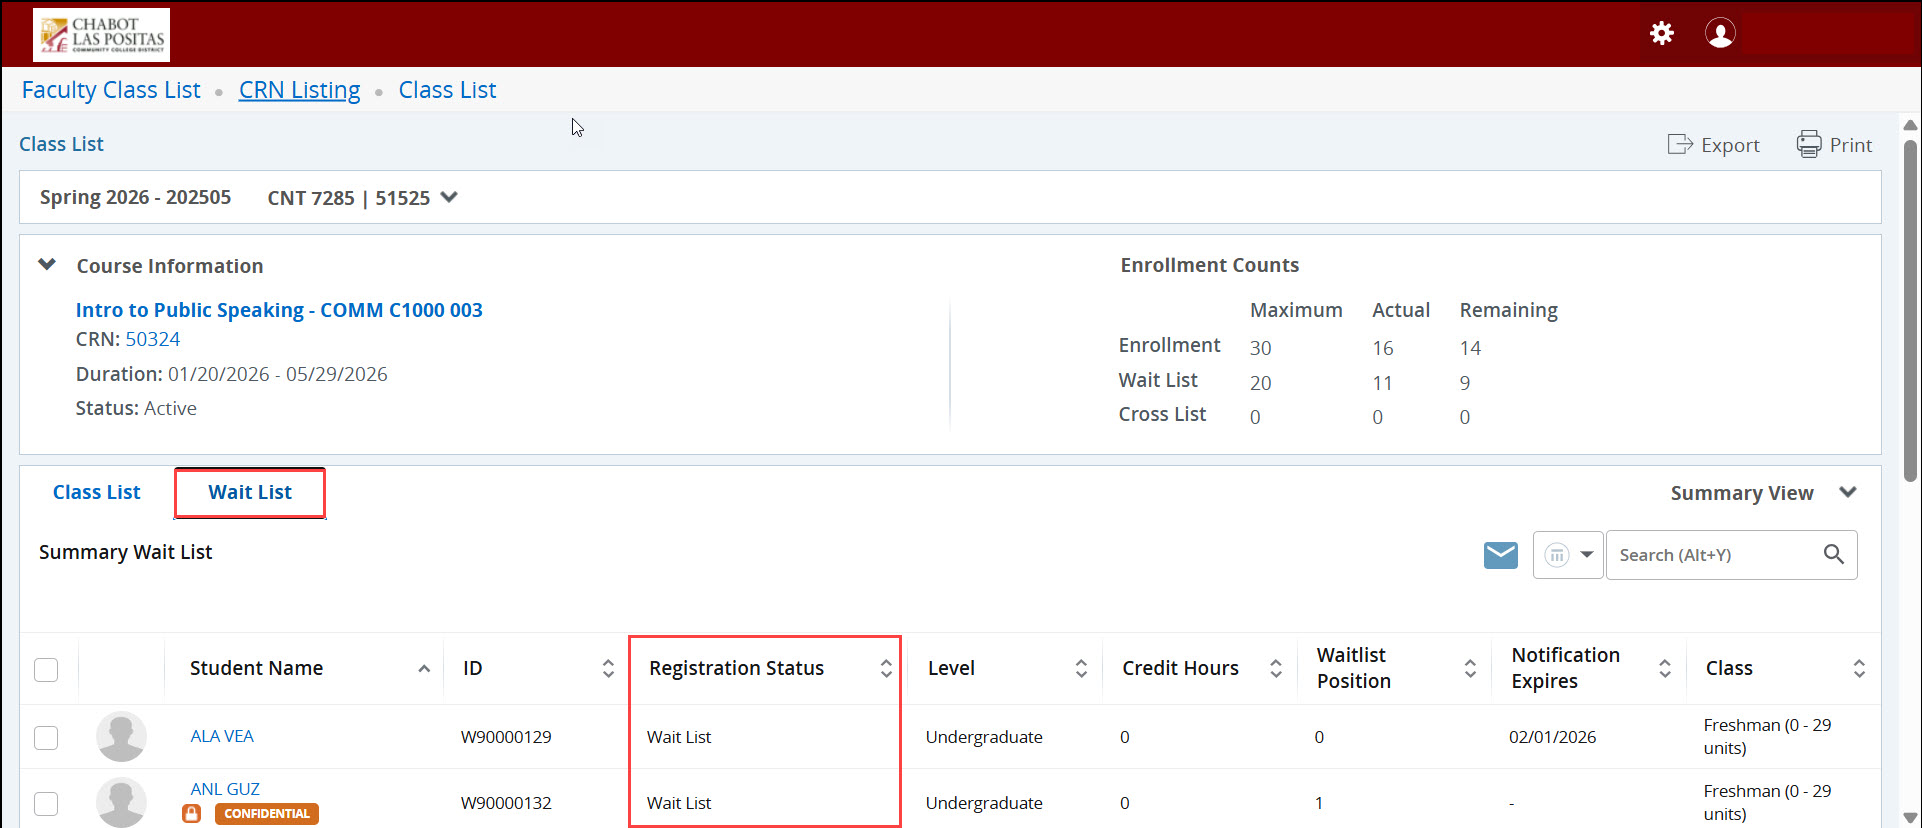Click the Print icon
1922x828 pixels.
click(x=1808, y=145)
